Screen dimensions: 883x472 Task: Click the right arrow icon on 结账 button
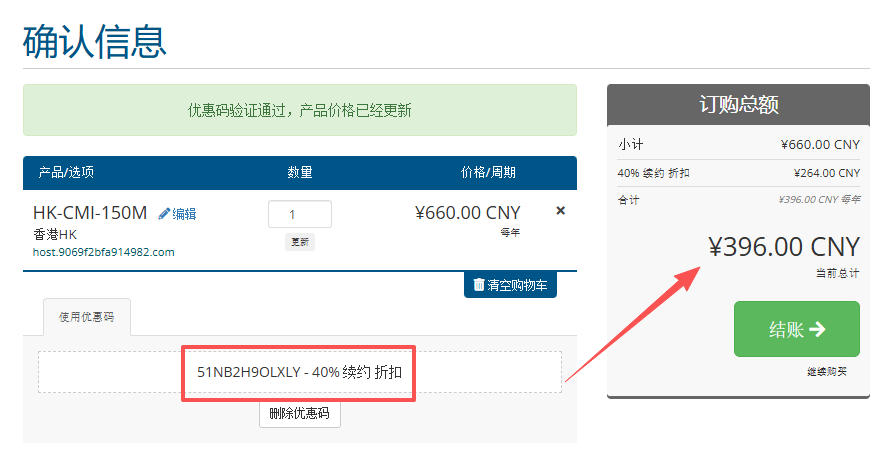click(x=817, y=329)
